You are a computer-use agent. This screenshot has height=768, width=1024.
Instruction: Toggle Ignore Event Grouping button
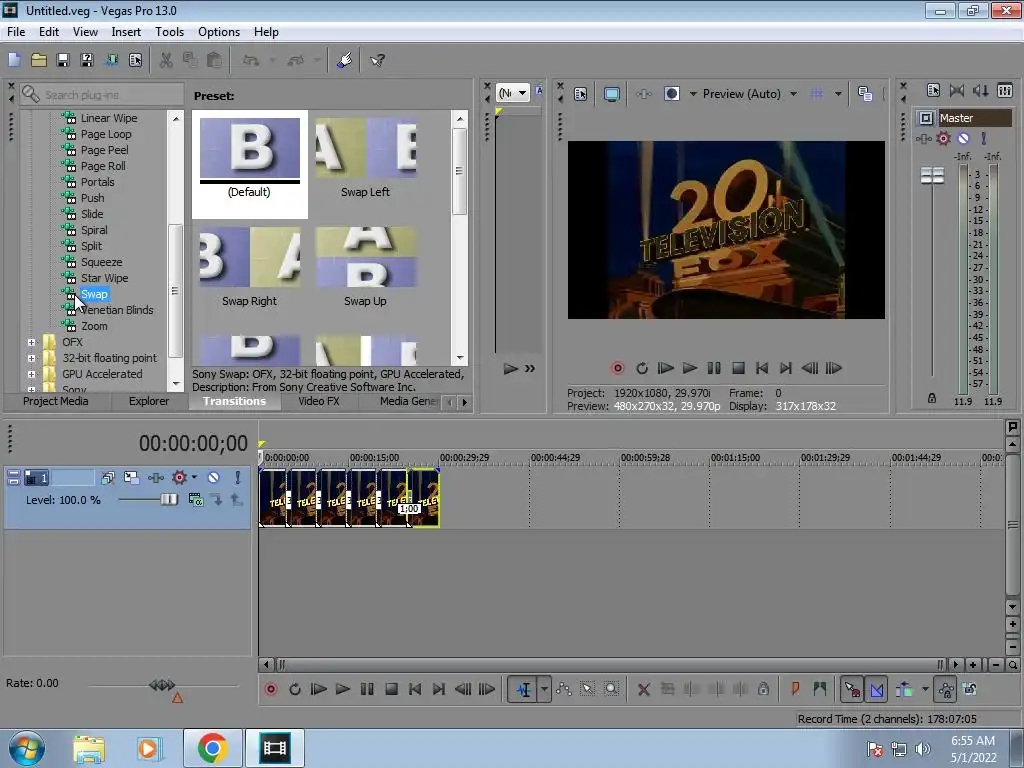point(970,689)
